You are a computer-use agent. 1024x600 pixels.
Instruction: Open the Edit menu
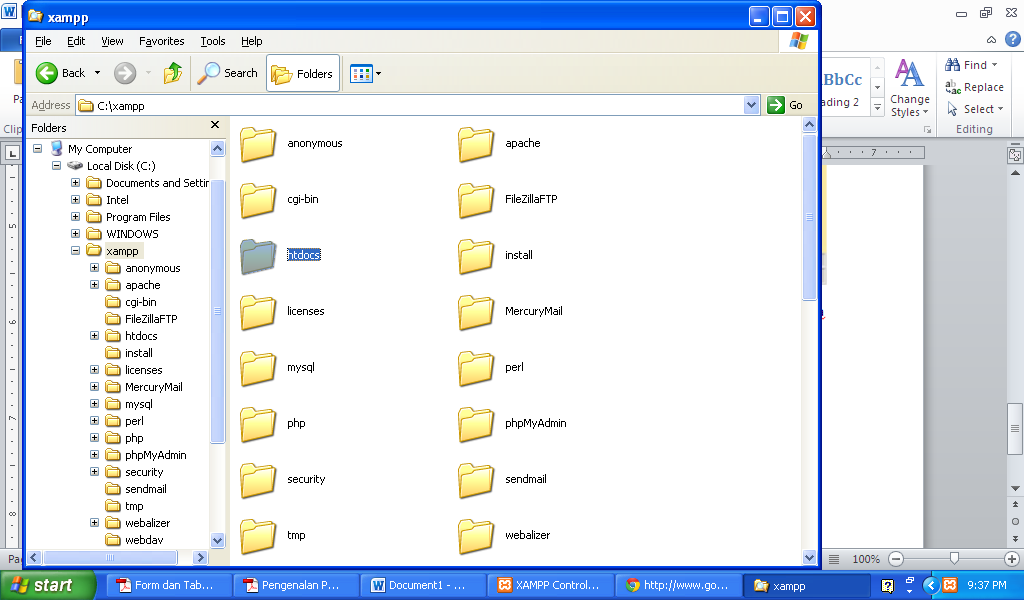click(76, 41)
